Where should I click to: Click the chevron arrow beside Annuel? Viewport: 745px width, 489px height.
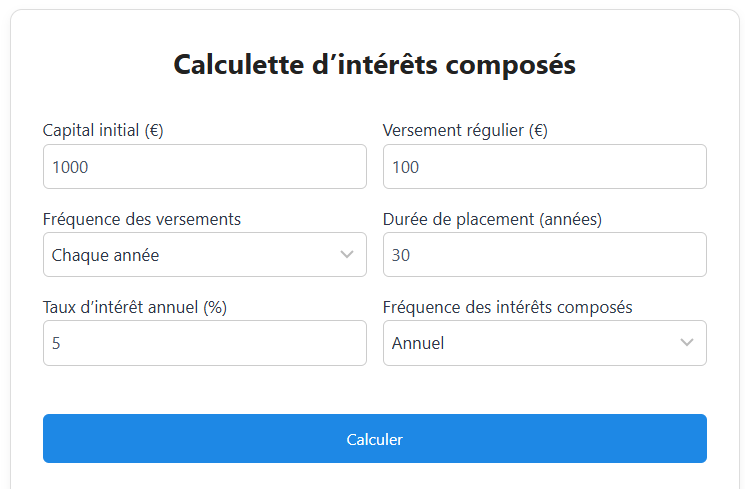pos(687,343)
